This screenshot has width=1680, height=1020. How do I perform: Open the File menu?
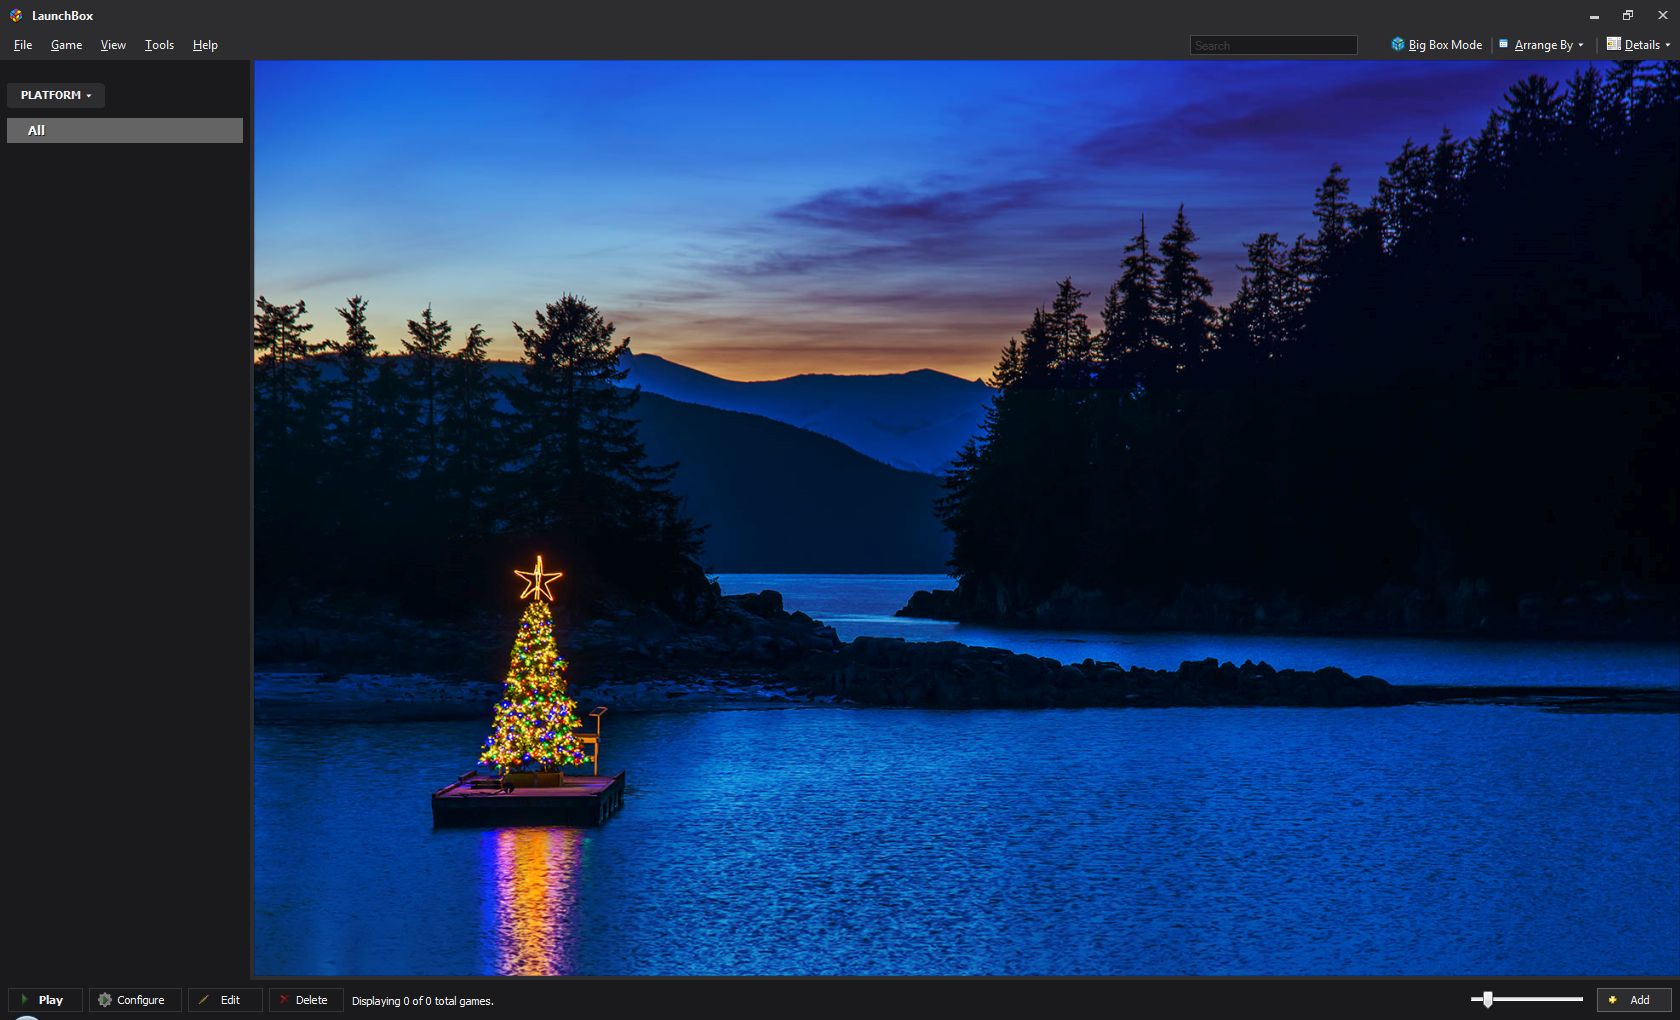point(23,45)
